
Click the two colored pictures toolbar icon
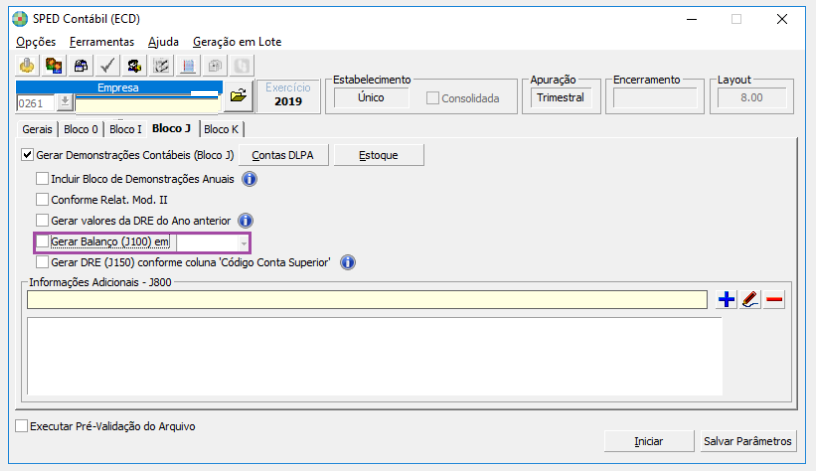tap(54, 66)
